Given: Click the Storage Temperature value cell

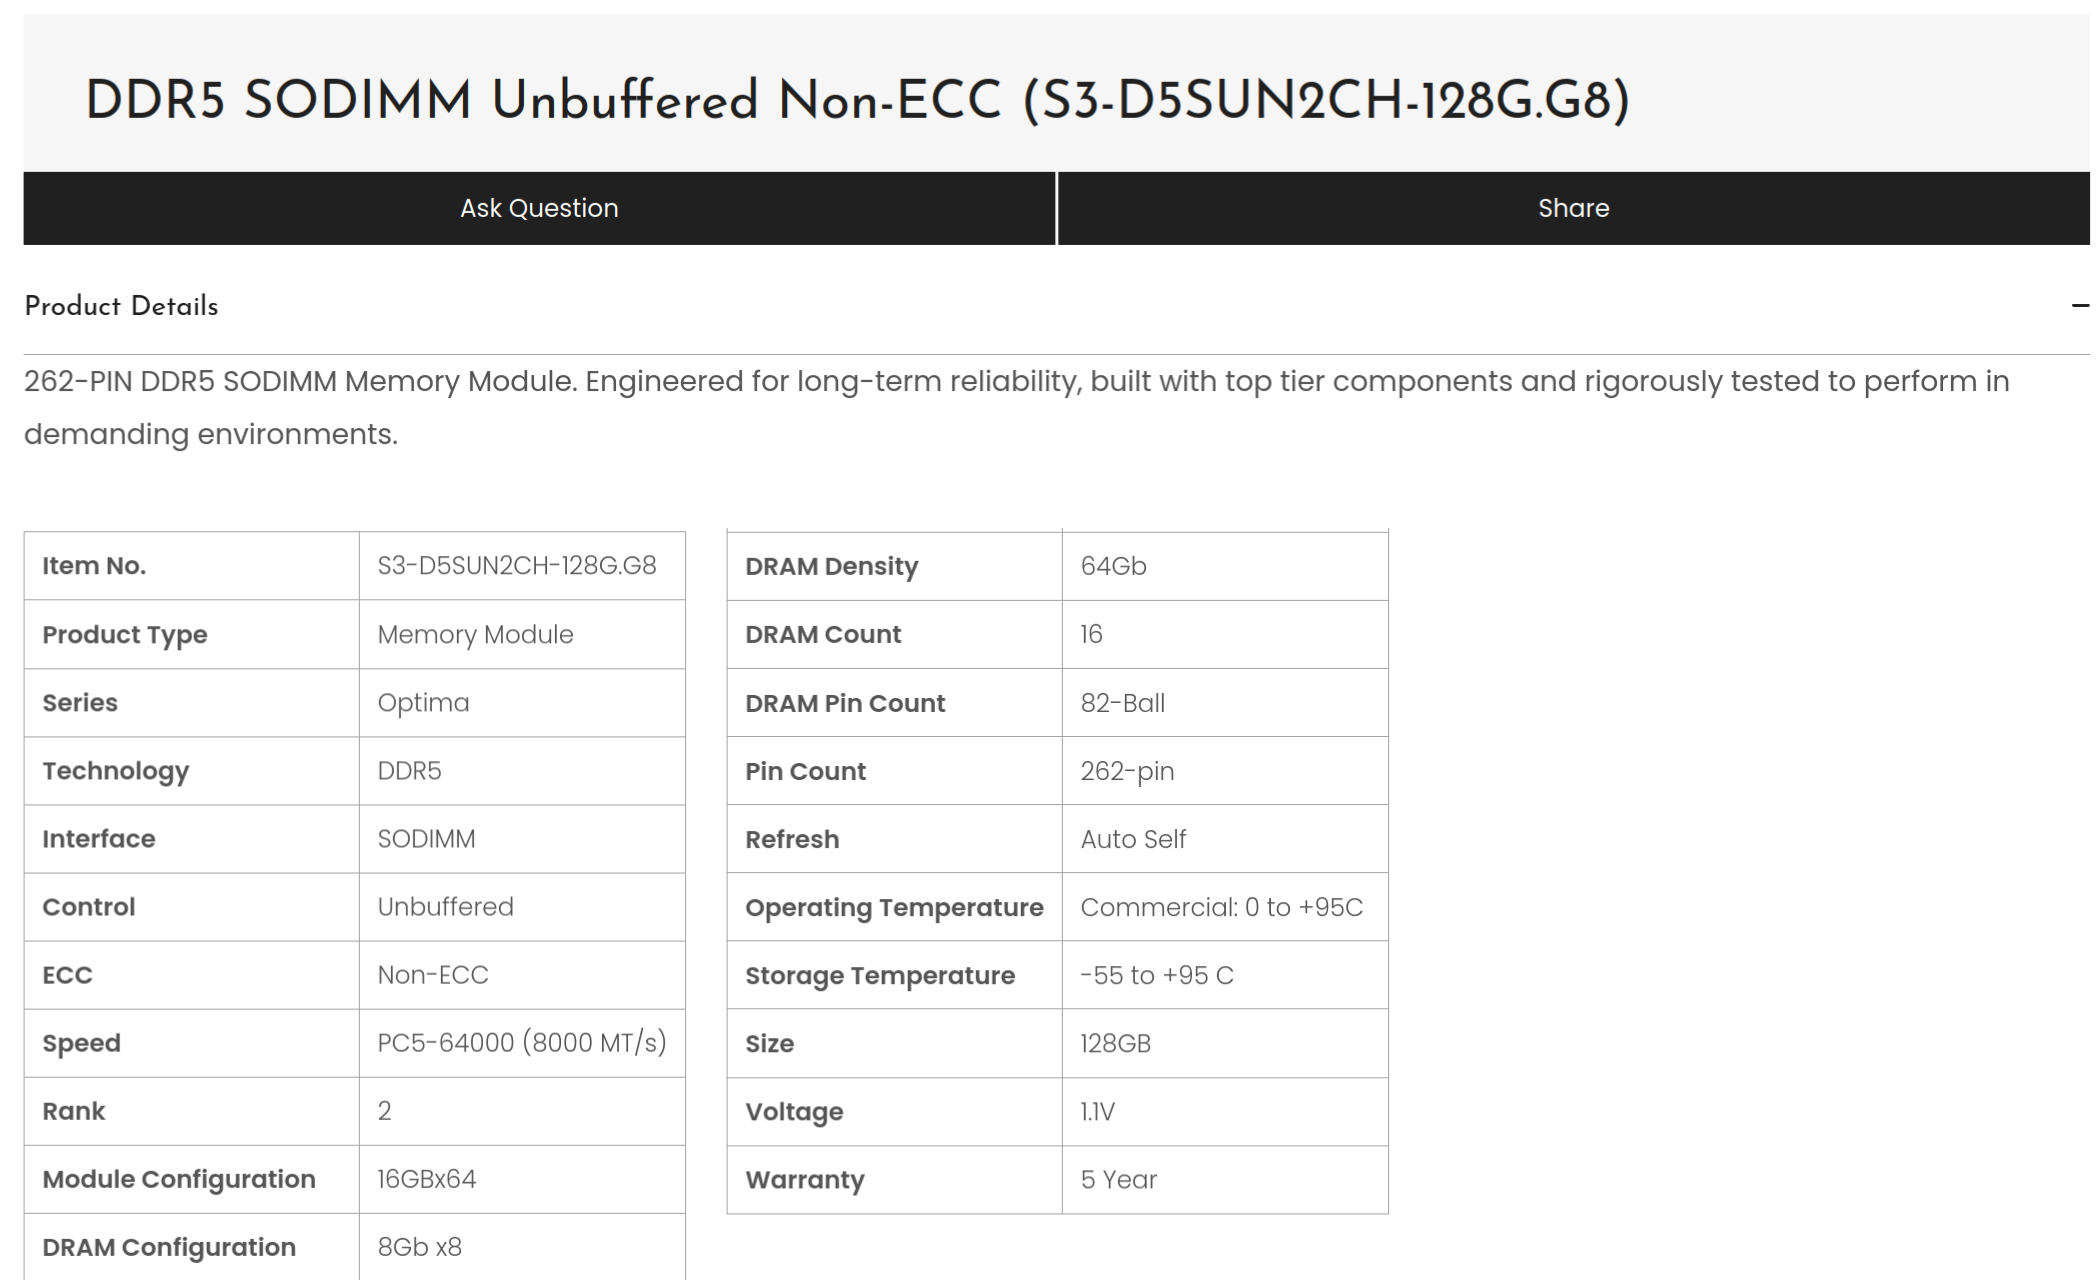Looking at the screenshot, I should point(1225,975).
